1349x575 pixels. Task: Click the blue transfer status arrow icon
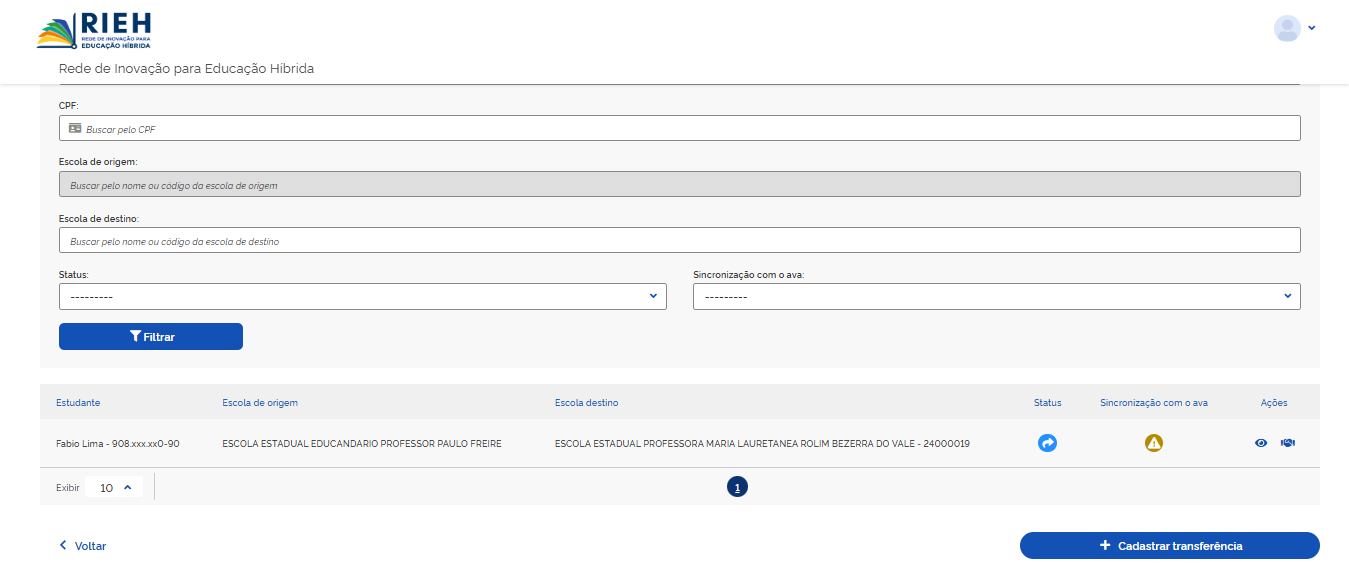[x=1047, y=443]
